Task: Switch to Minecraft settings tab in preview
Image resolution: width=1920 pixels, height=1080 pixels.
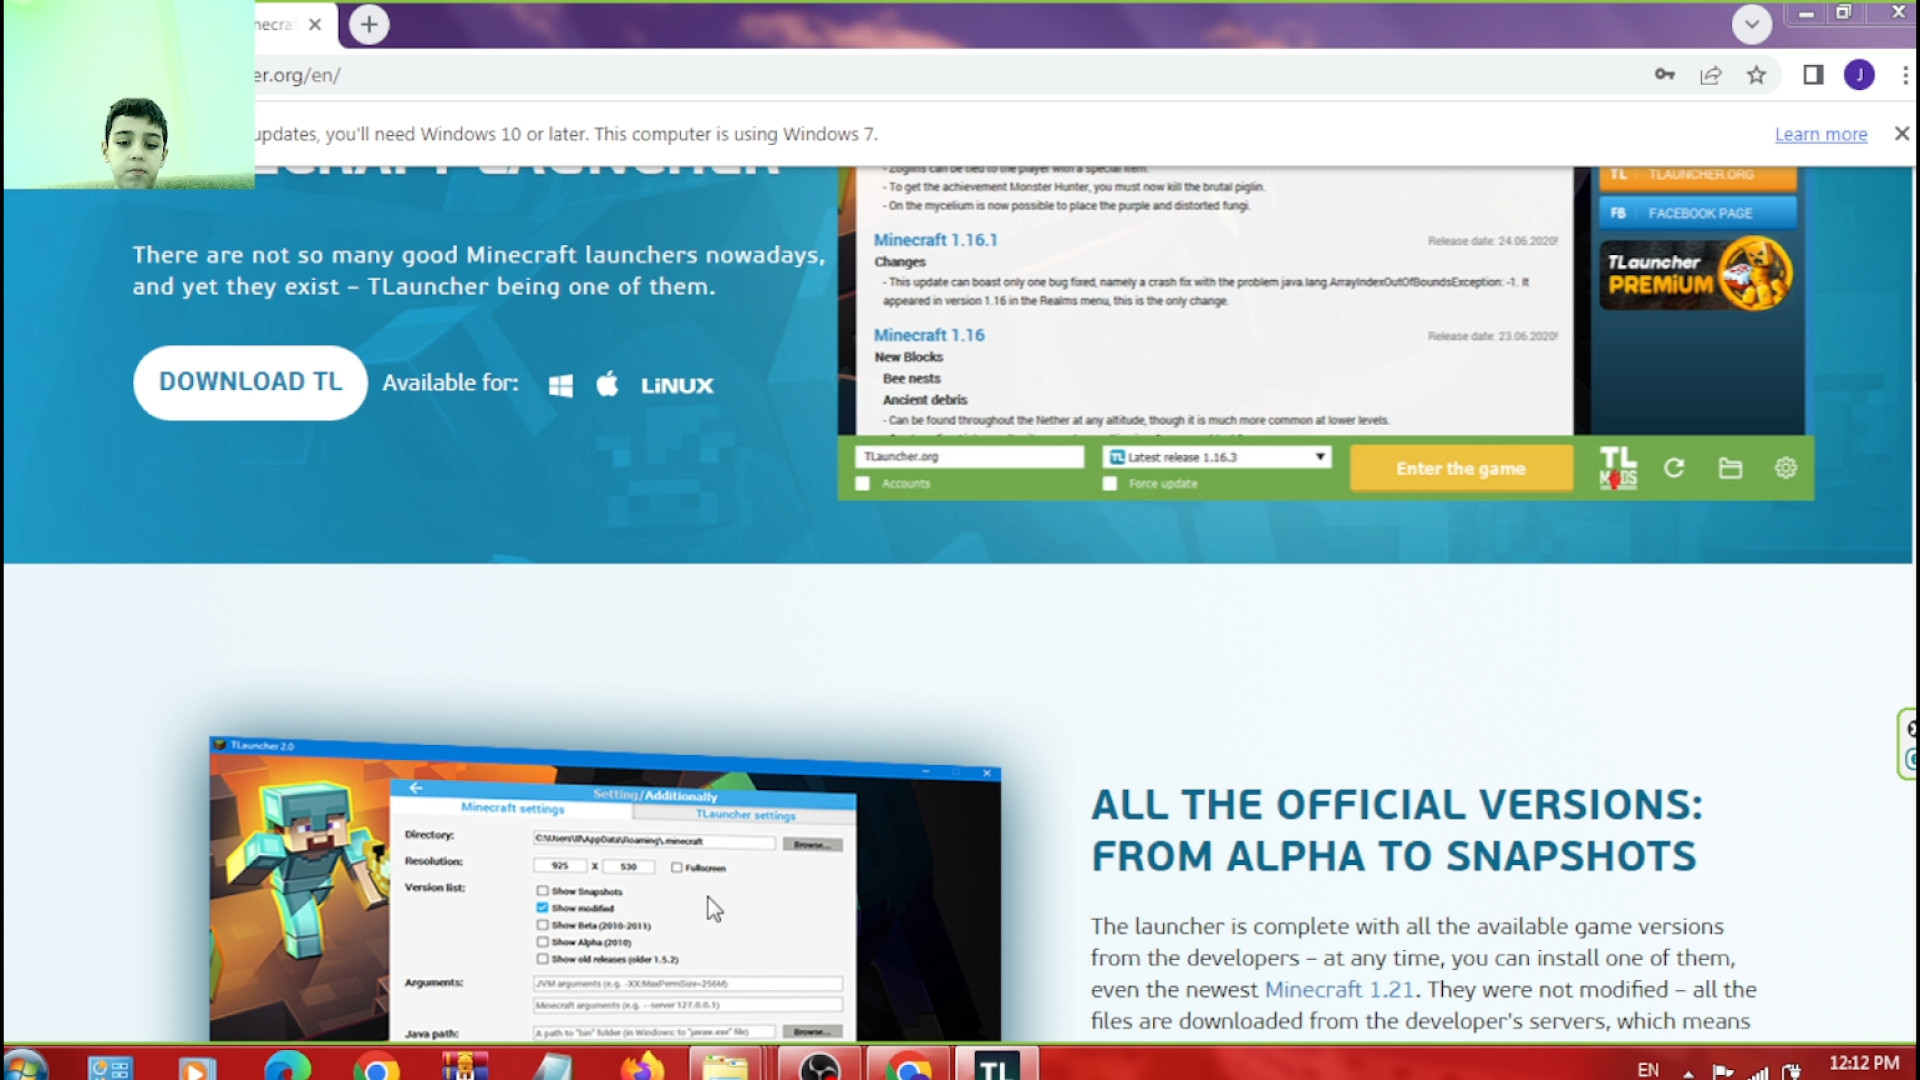Action: tap(512, 808)
